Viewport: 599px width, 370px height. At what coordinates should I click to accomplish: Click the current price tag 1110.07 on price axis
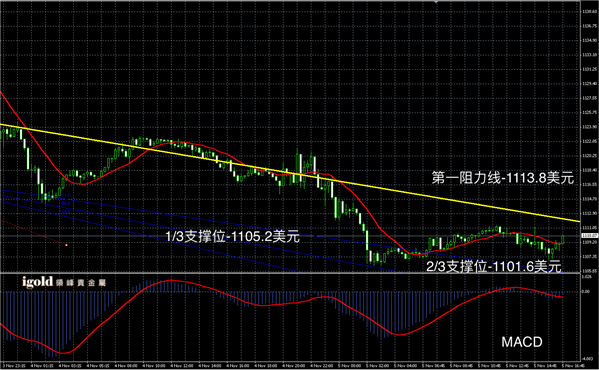[589, 236]
